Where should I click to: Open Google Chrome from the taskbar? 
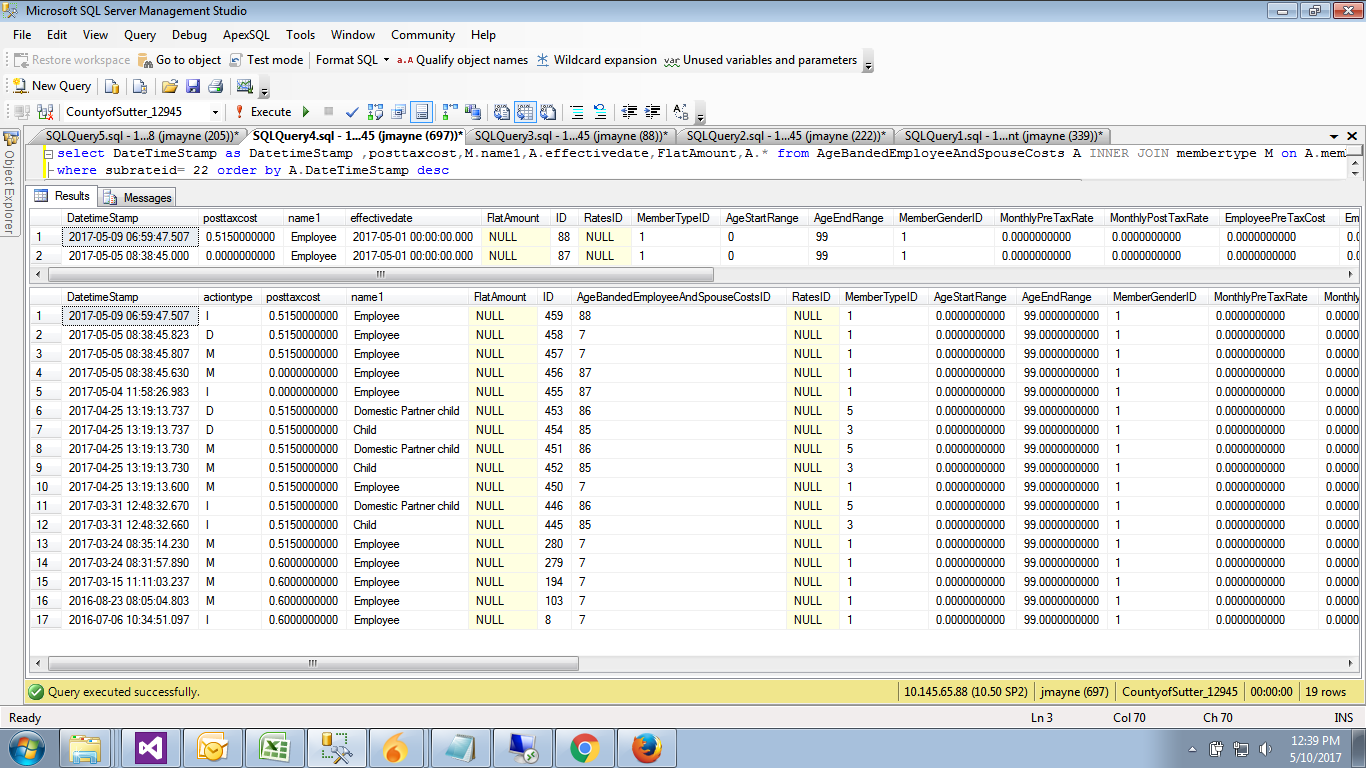(x=585, y=748)
